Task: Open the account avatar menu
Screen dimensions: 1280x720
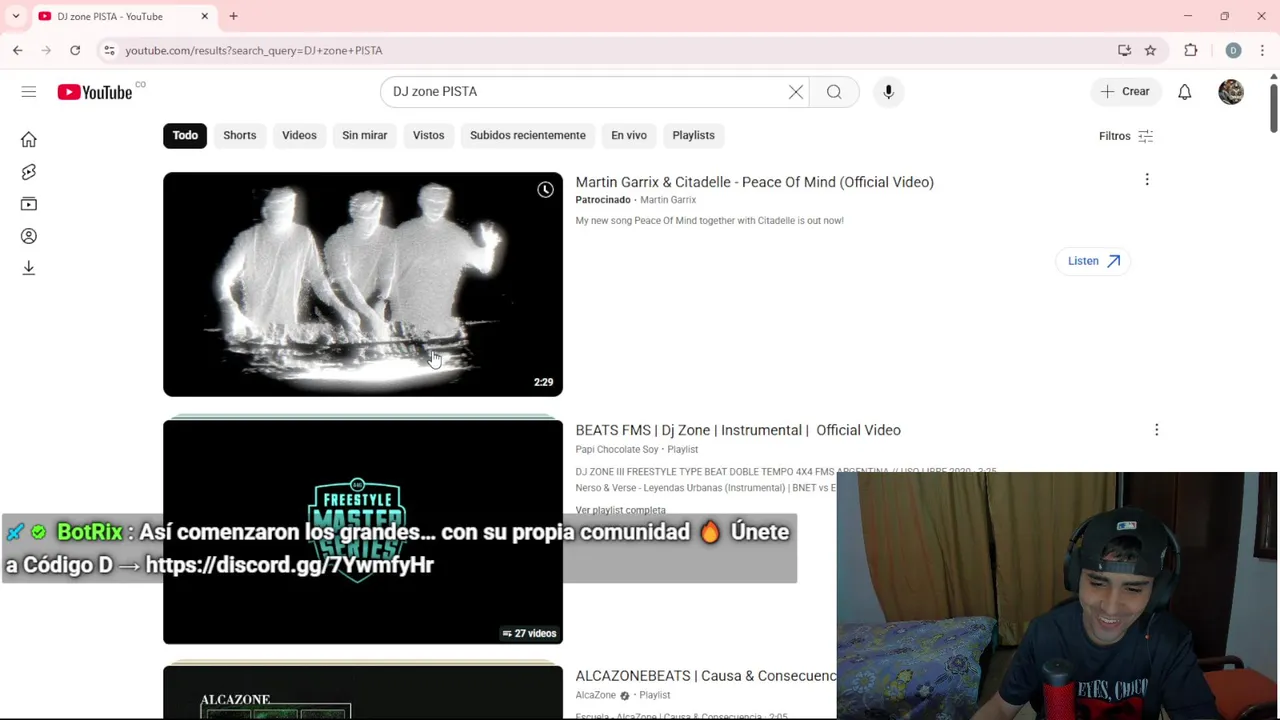Action: tap(1231, 92)
